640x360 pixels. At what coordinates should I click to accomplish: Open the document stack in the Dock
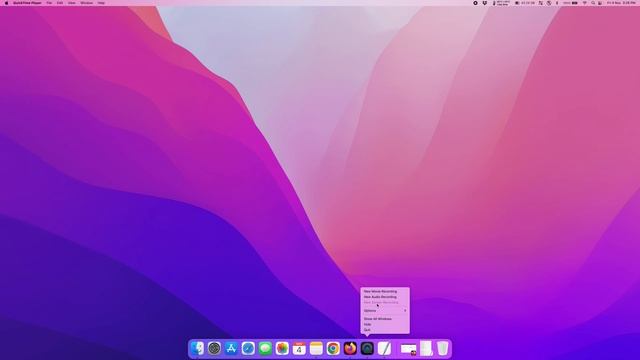[426, 348]
